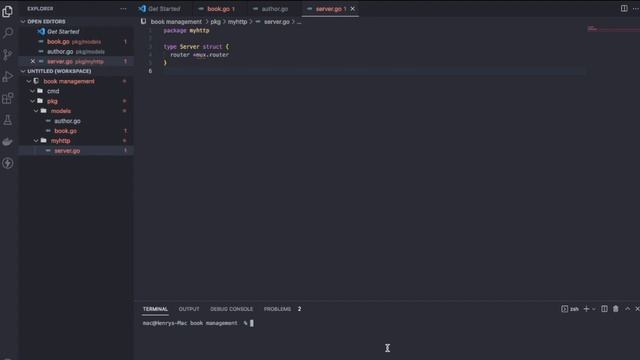The image size is (640, 360).
Task: Open the Testing flask view
Action: [7, 120]
